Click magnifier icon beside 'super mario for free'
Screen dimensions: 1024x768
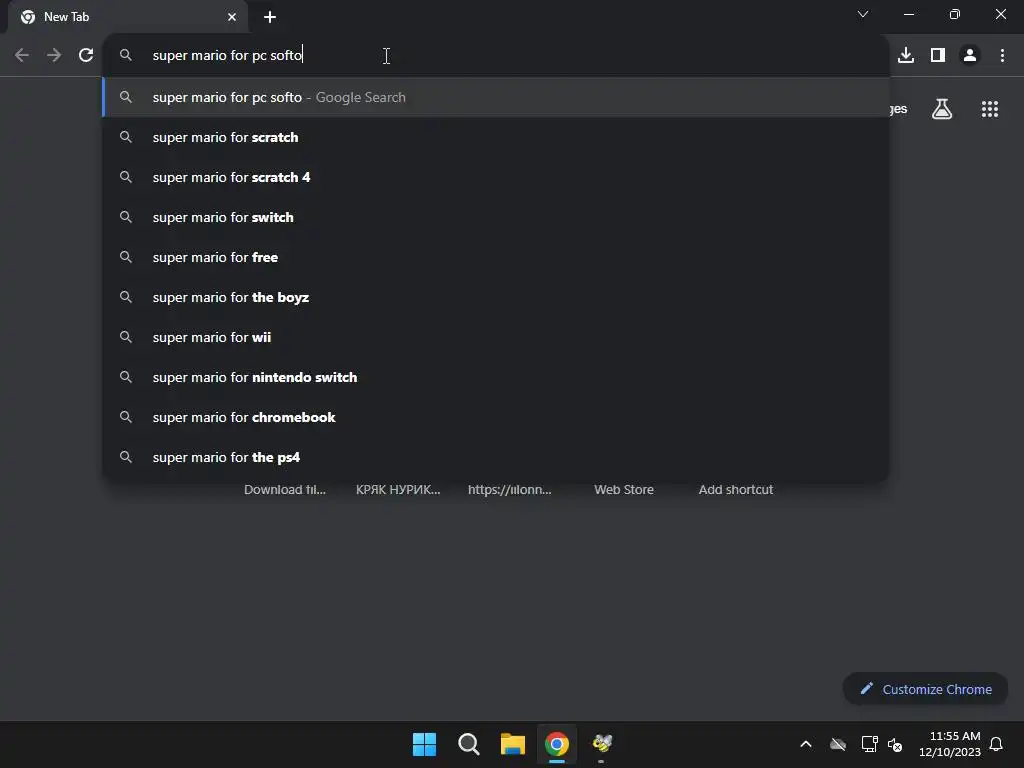(126, 257)
